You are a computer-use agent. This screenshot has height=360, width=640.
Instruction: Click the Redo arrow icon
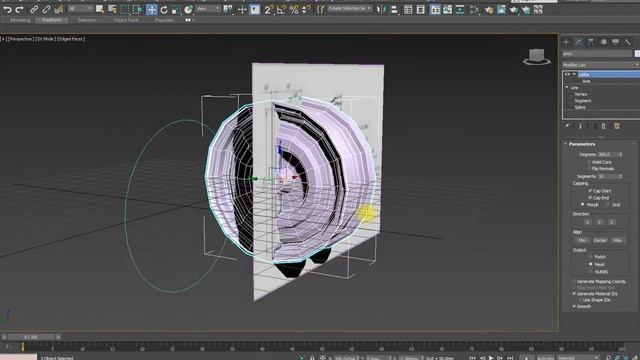pyautogui.click(x=19, y=9)
